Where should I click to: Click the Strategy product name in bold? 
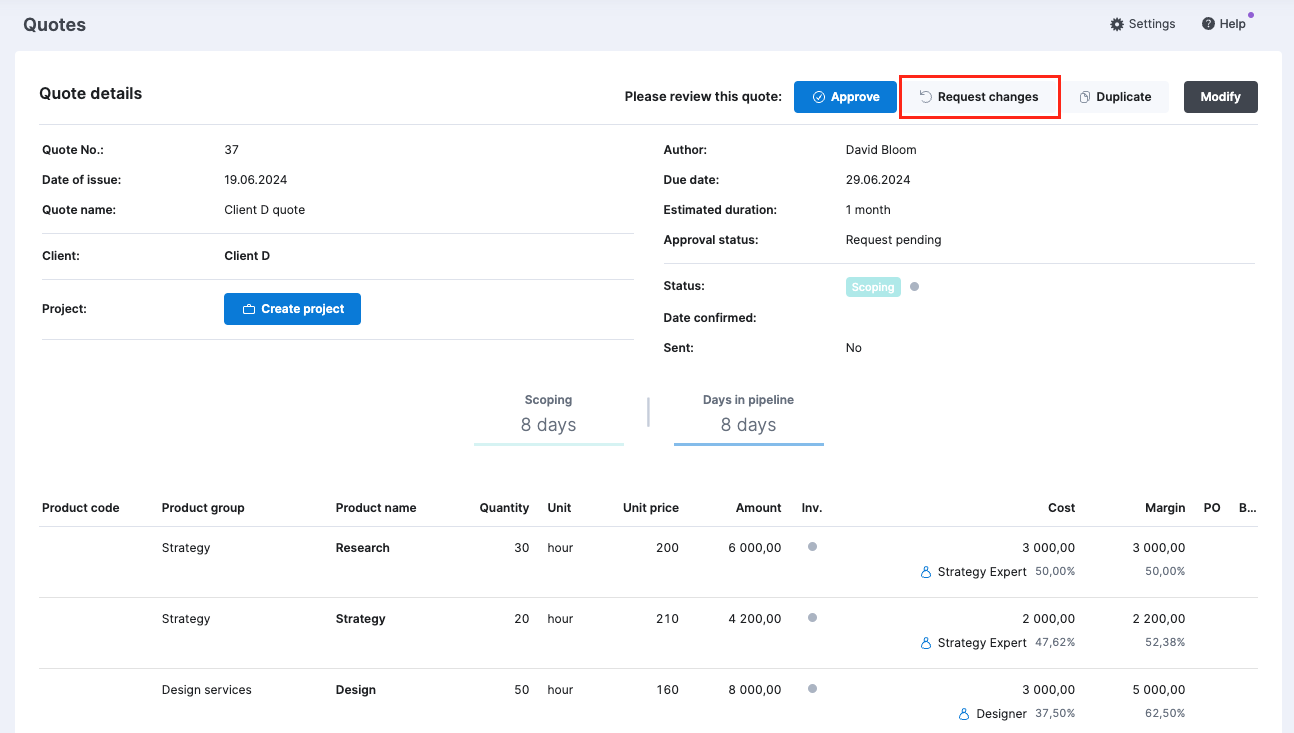tap(361, 619)
